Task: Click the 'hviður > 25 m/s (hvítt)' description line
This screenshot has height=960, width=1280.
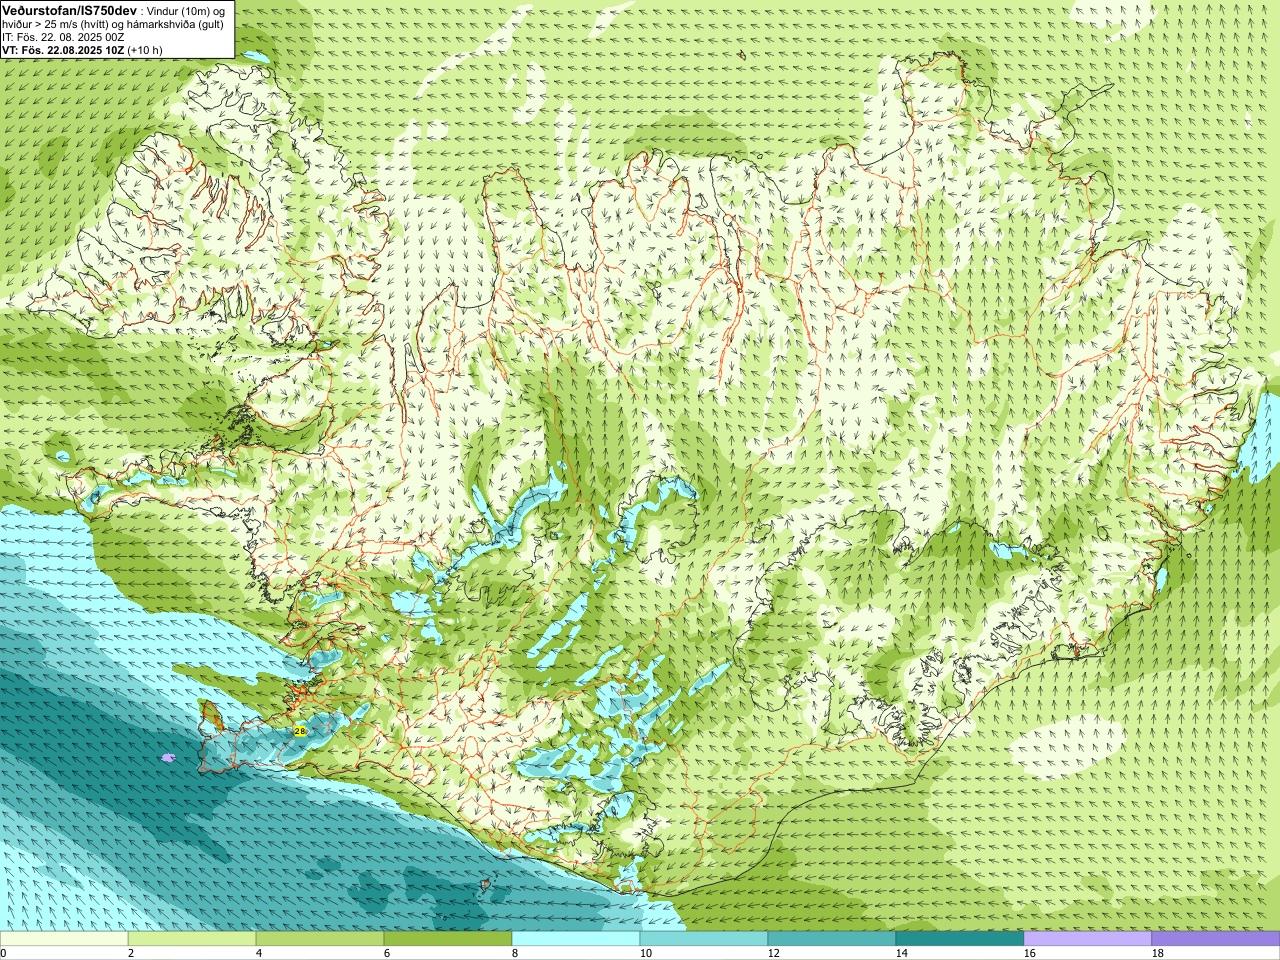Action: pyautogui.click(x=113, y=24)
